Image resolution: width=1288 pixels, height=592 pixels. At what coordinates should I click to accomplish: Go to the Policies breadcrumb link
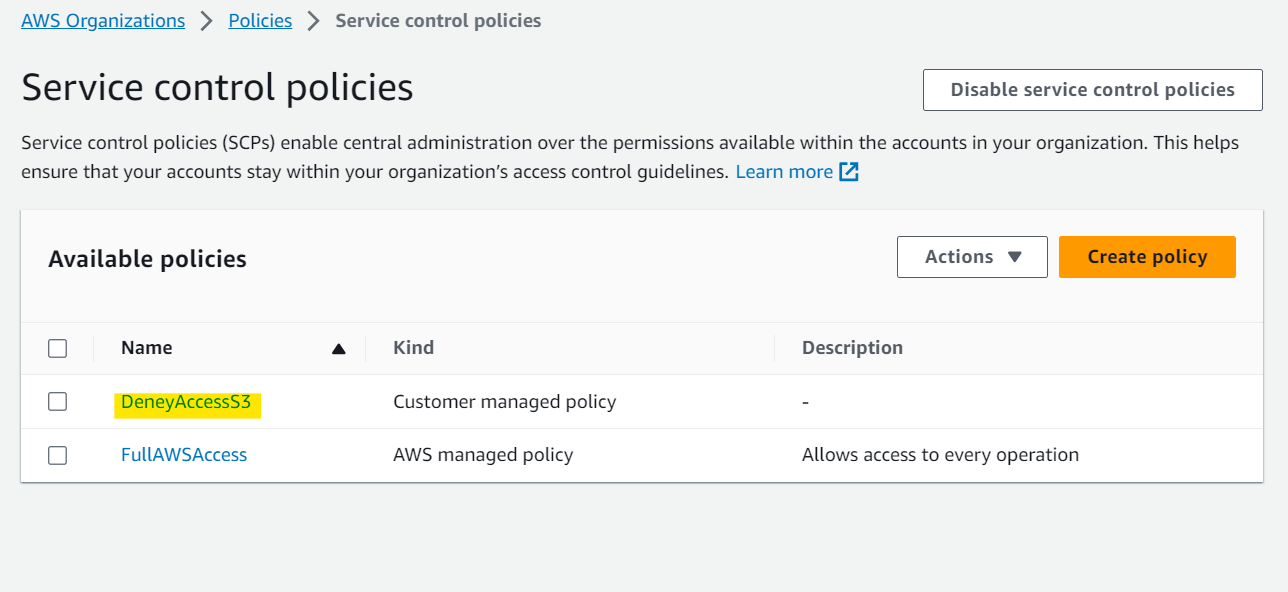[x=260, y=21]
